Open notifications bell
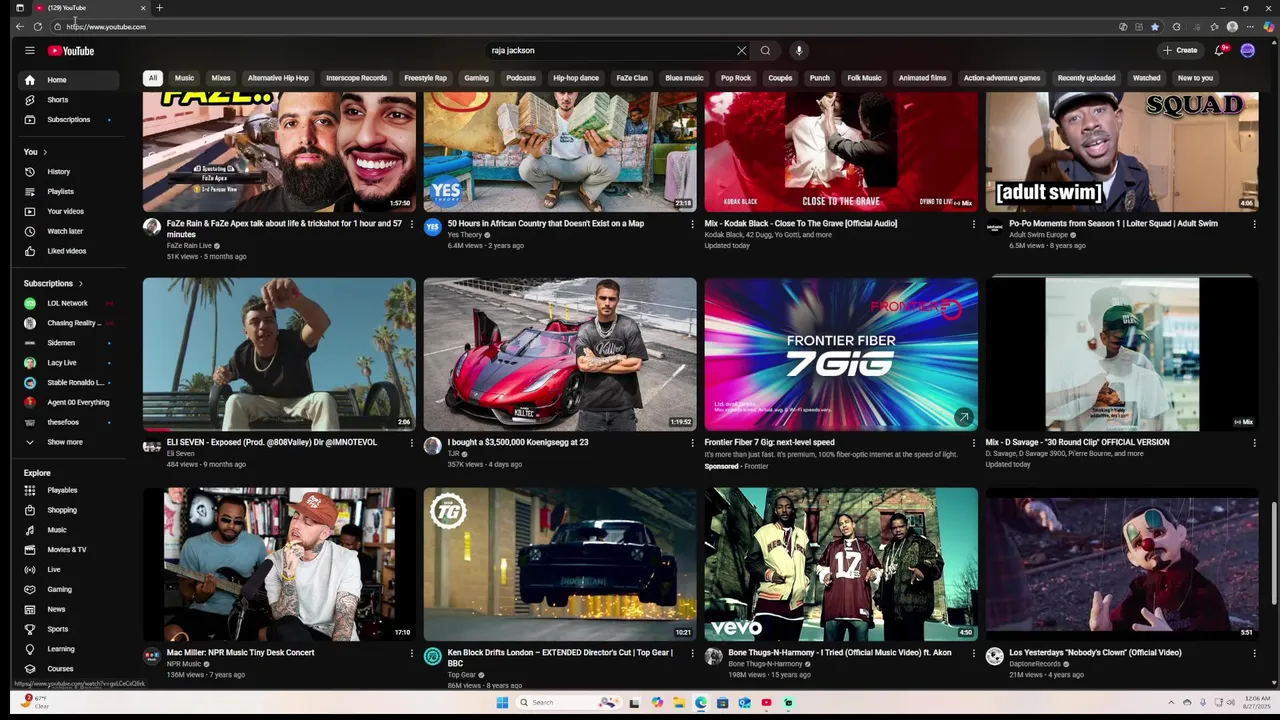Viewport: 1280px width, 720px height. pyautogui.click(x=1219, y=50)
